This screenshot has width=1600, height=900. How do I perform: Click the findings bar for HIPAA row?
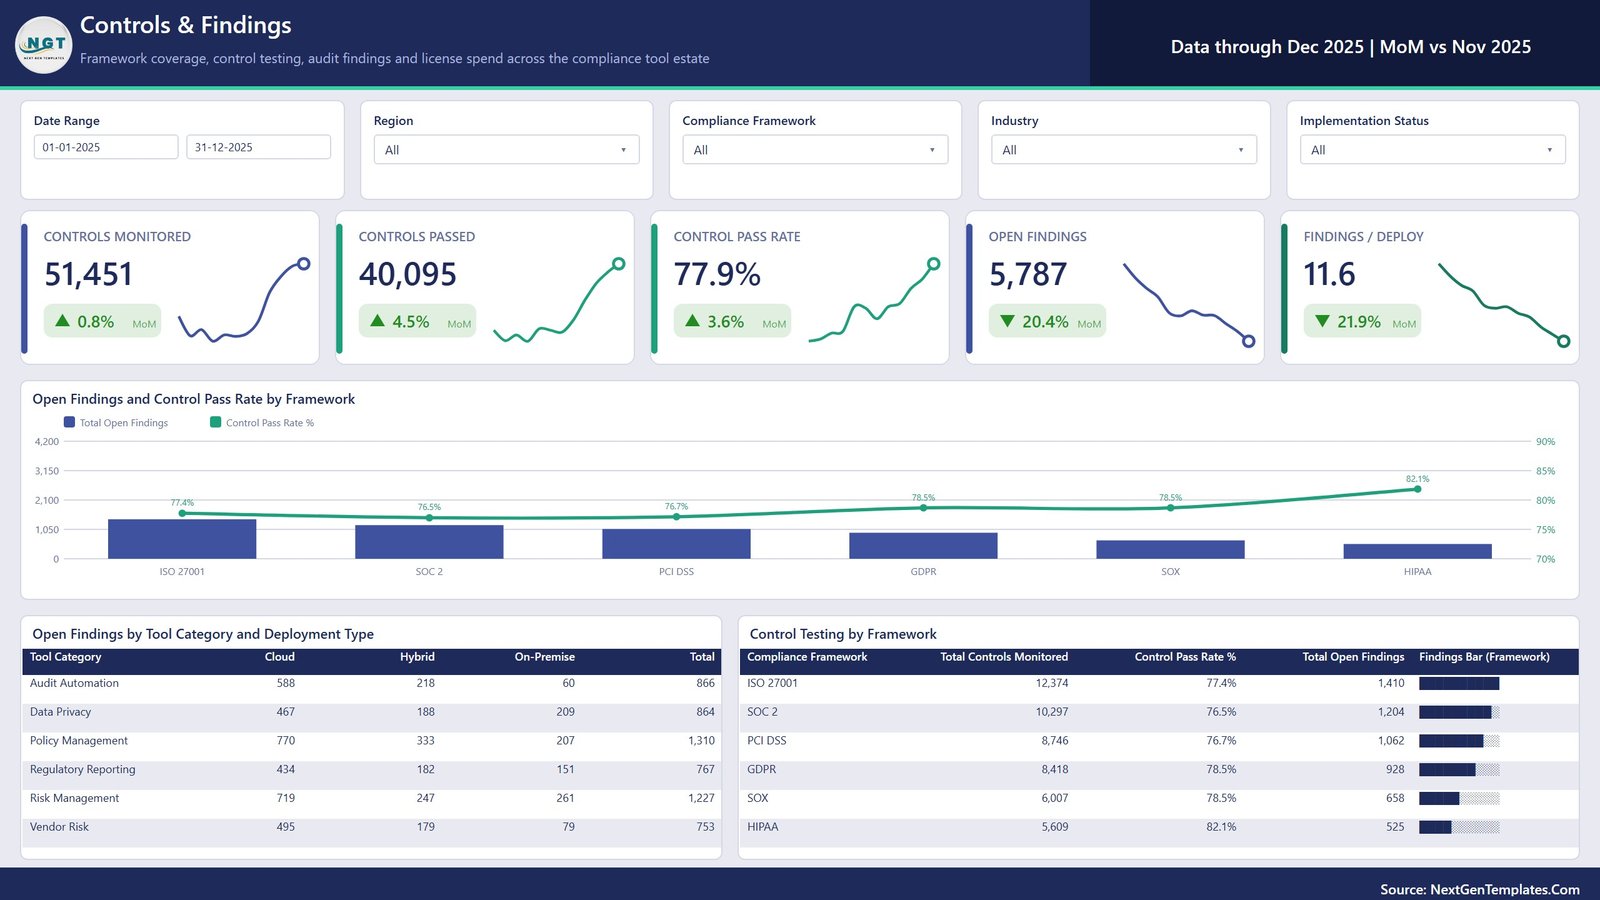(1459, 827)
